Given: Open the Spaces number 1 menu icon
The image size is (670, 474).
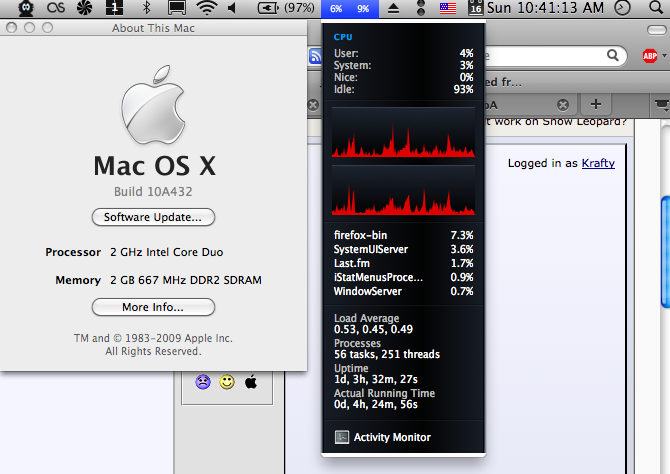Looking at the screenshot, I should click(x=114, y=7).
